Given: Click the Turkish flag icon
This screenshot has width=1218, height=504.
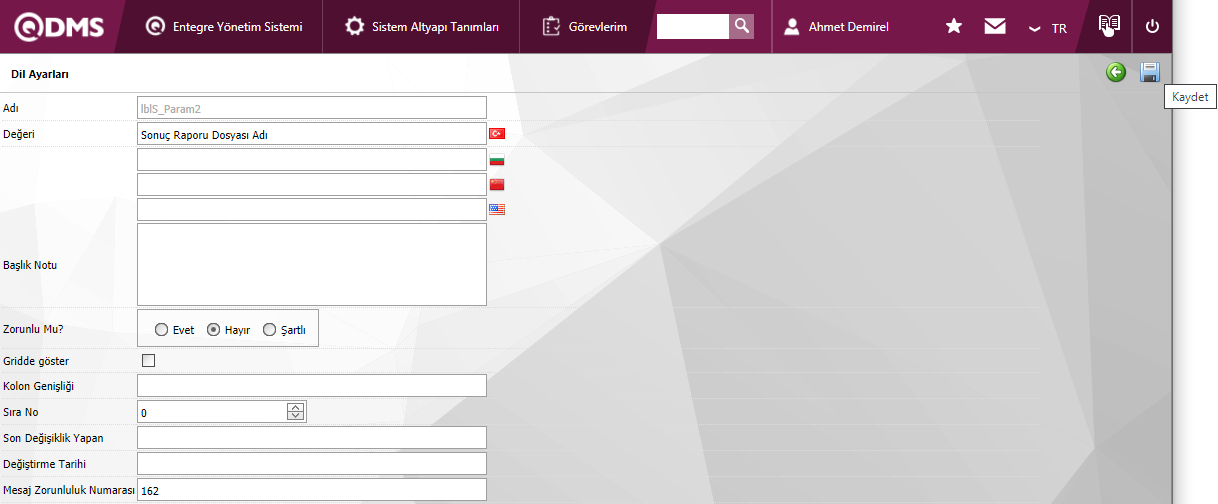Looking at the screenshot, I should [497, 134].
